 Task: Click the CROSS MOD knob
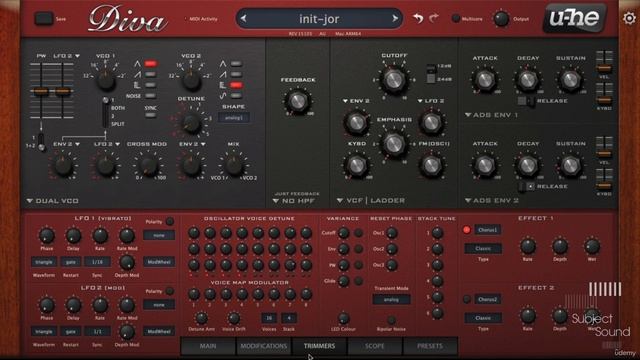point(148,165)
